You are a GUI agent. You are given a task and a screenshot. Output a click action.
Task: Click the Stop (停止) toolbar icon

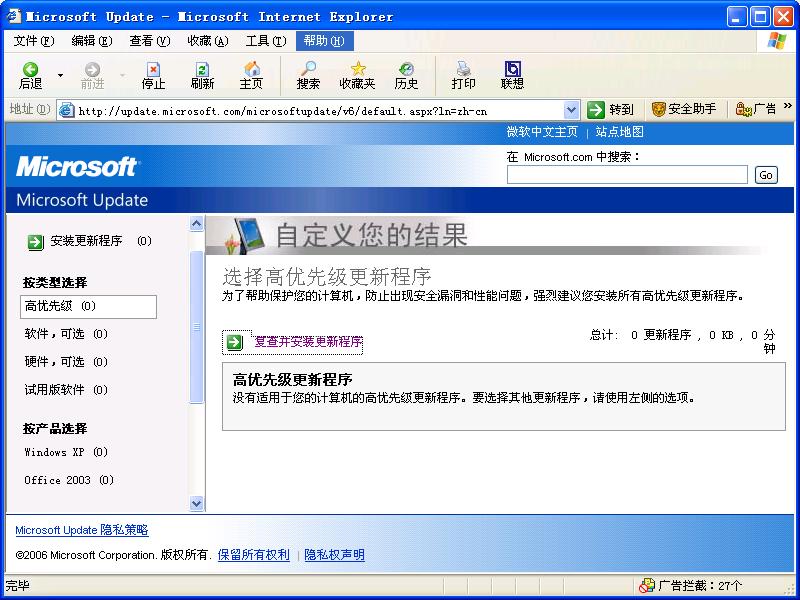tap(153, 69)
